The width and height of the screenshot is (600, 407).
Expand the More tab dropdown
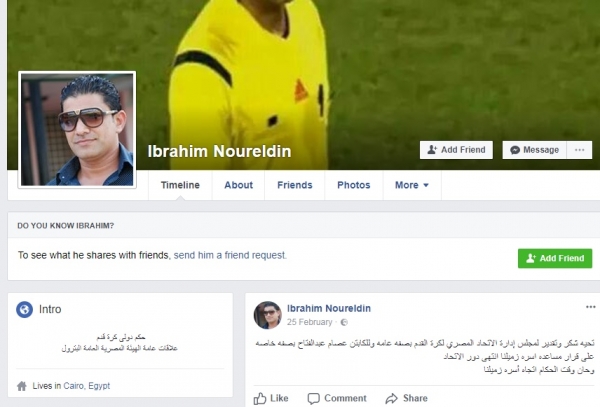point(412,185)
